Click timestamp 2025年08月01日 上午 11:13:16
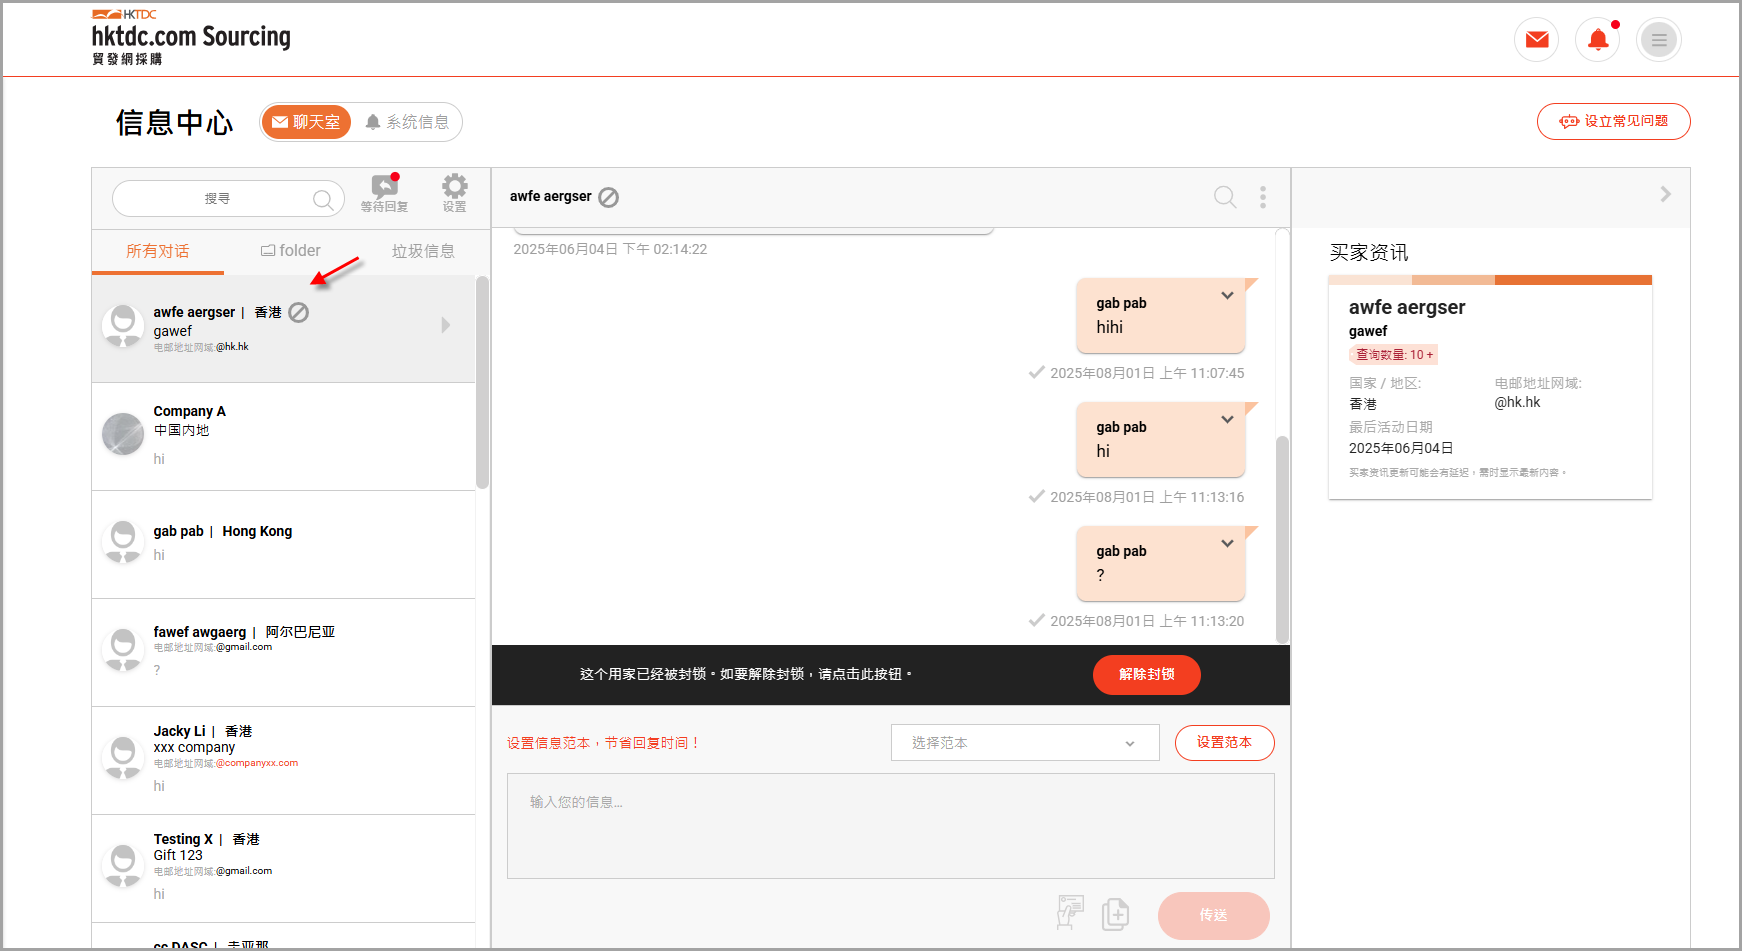1742x951 pixels. click(1147, 497)
